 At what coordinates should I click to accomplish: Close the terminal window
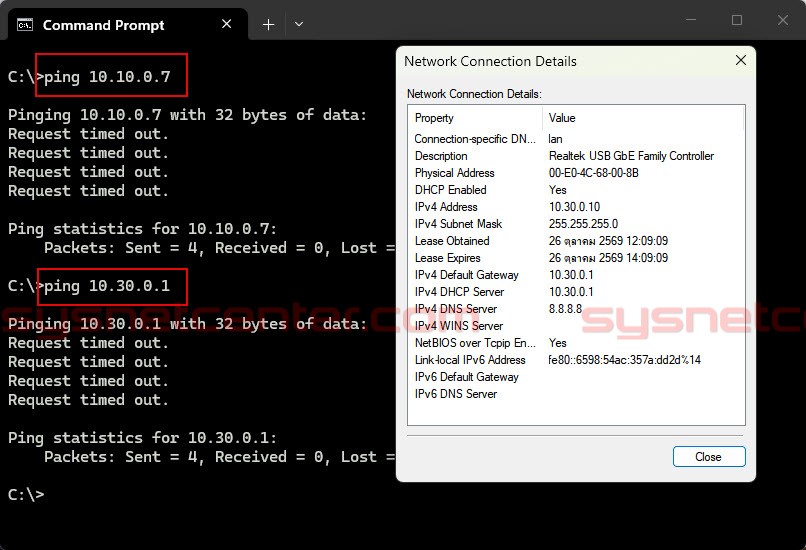pyautogui.click(x=782, y=20)
